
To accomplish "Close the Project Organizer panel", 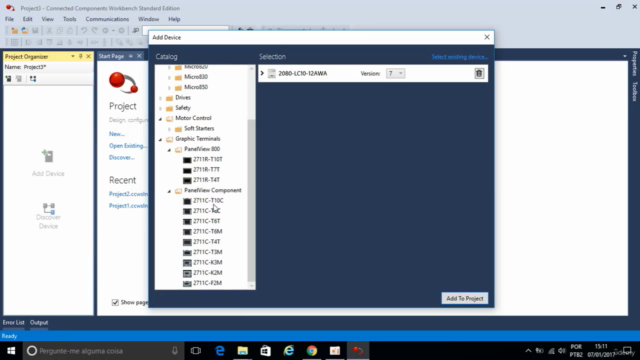I will 88,56.
